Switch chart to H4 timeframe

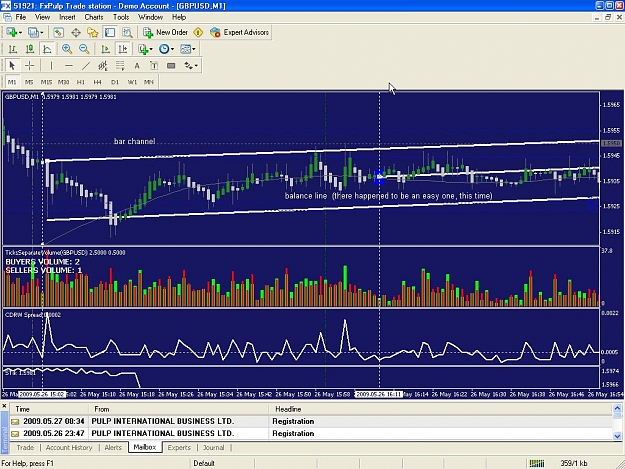[x=97, y=82]
